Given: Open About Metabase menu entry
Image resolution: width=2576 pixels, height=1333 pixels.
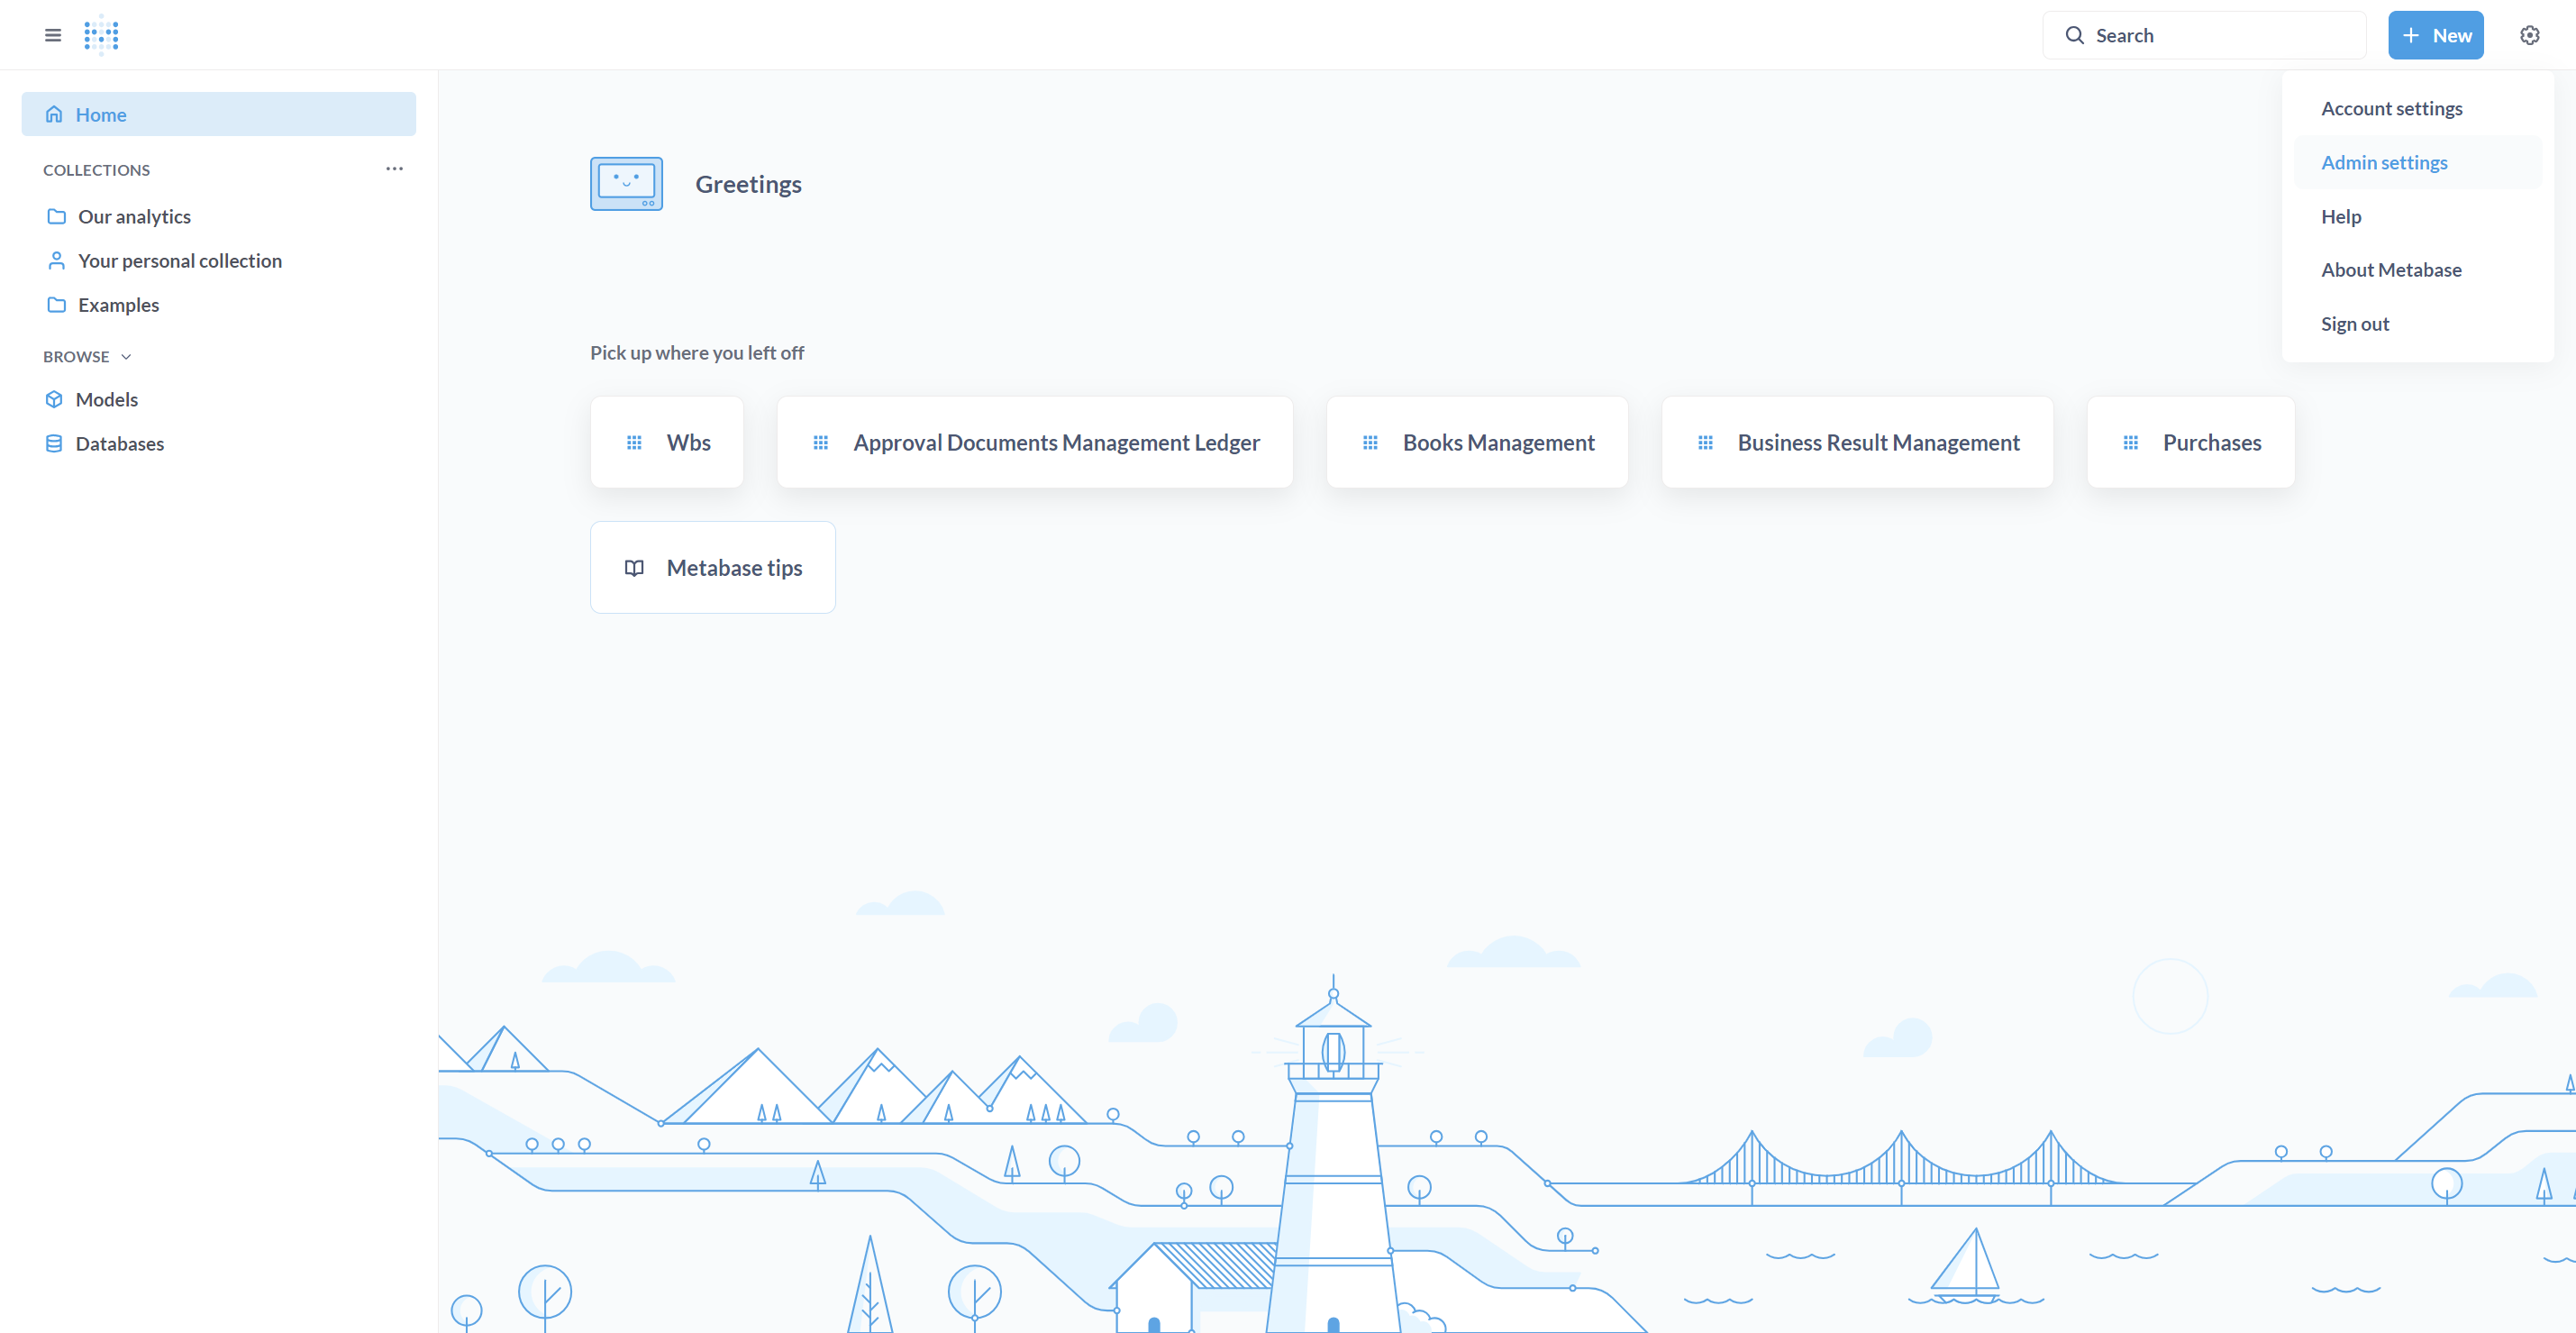Looking at the screenshot, I should tap(2417, 270).
